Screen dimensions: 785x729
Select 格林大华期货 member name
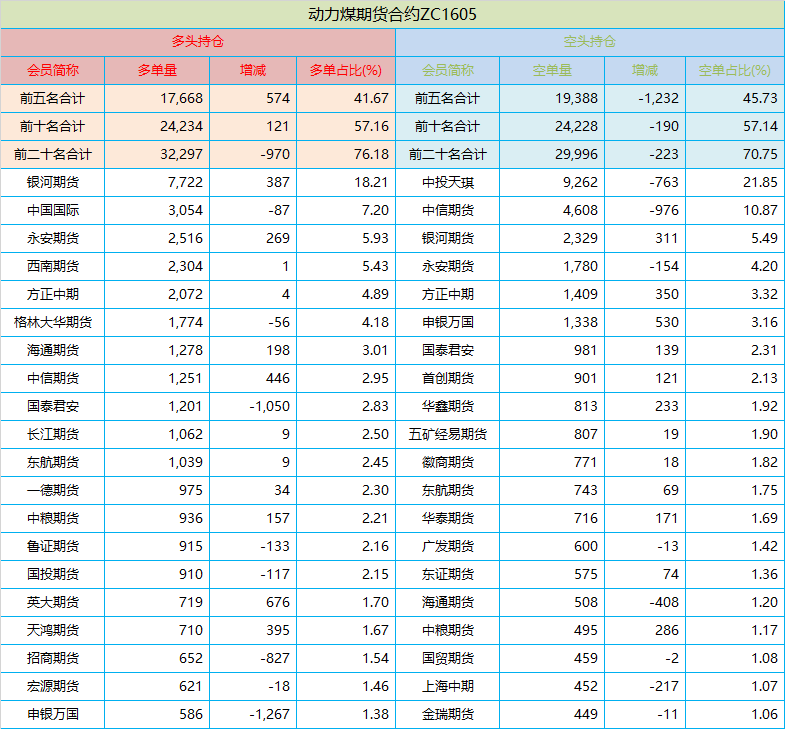click(53, 322)
